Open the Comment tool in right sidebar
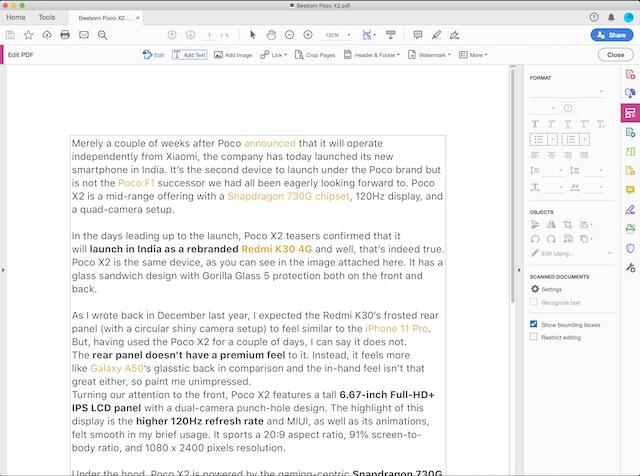 (629, 189)
